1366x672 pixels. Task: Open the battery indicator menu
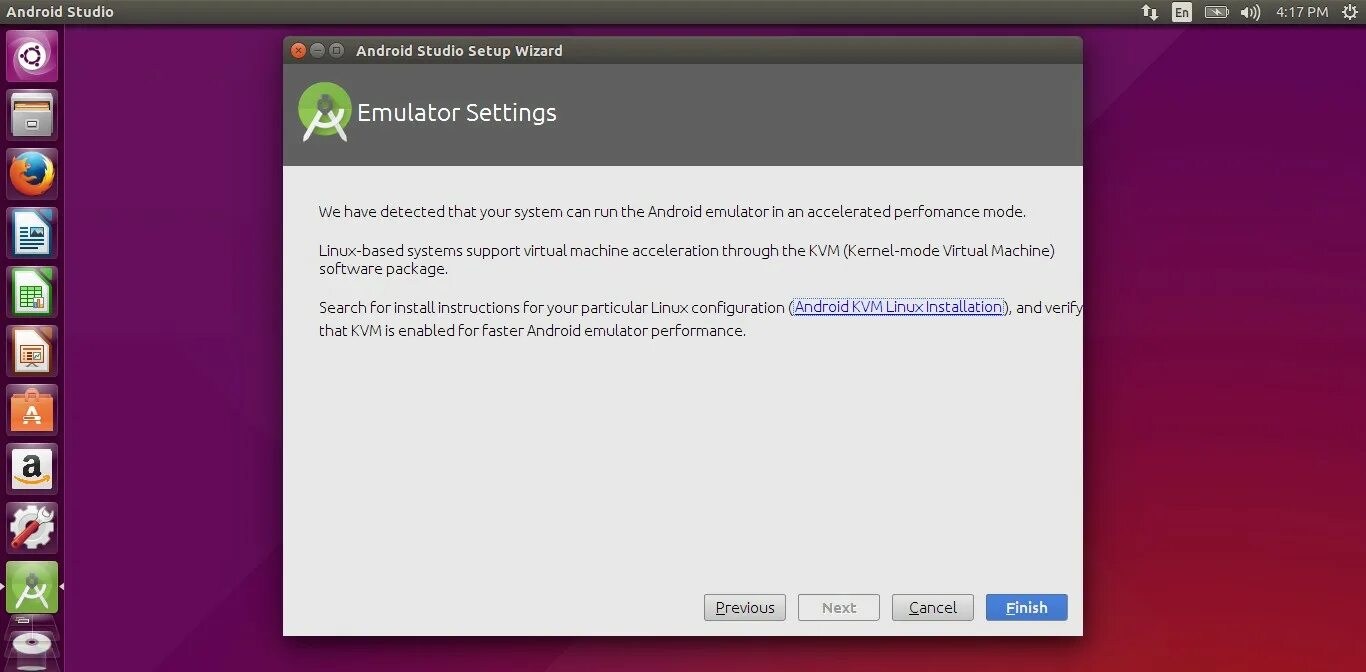1216,12
